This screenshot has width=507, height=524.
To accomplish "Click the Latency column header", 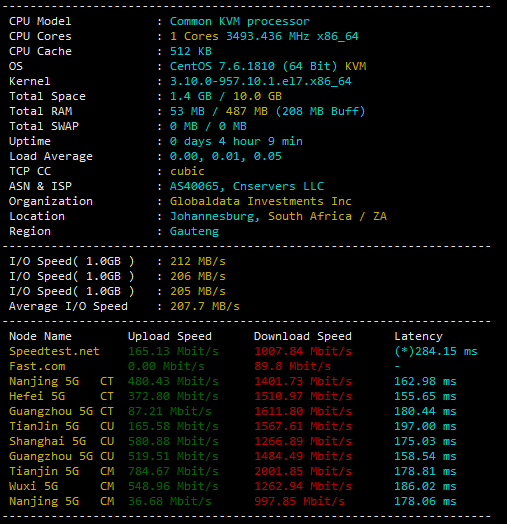I will [418, 336].
